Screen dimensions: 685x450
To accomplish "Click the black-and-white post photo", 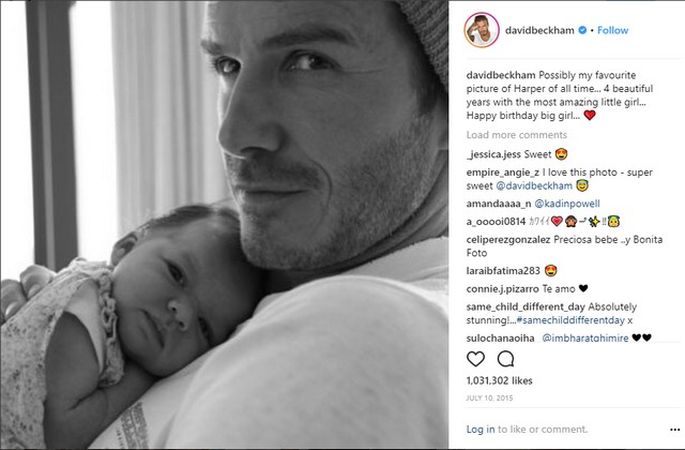I will 224,225.
